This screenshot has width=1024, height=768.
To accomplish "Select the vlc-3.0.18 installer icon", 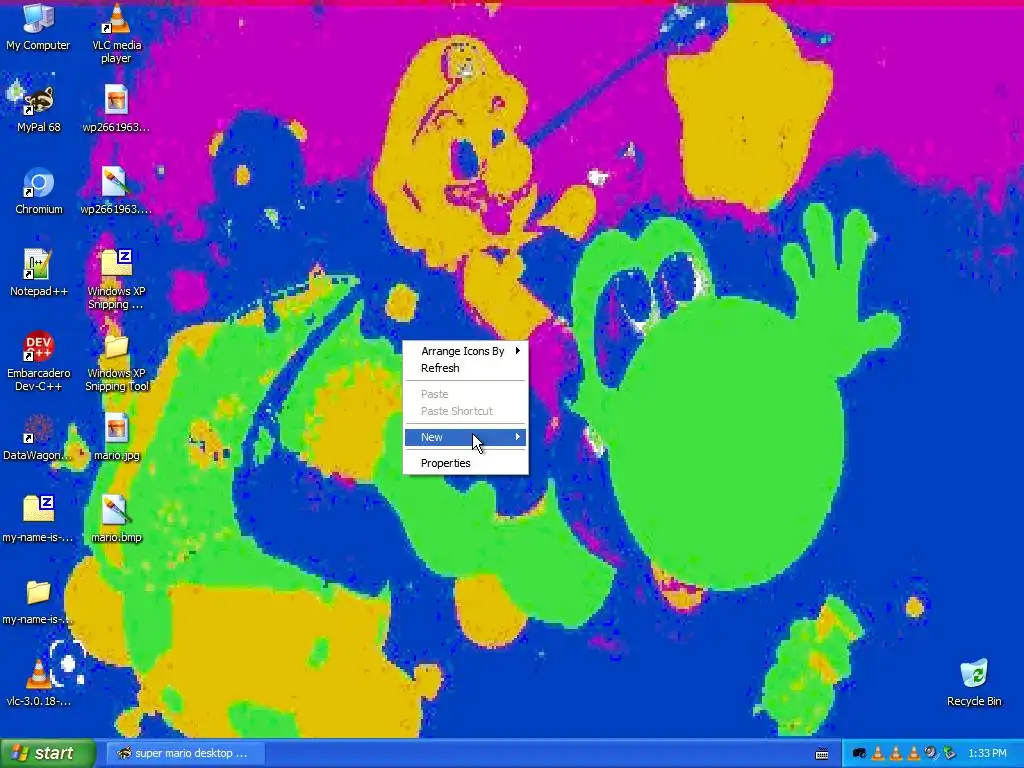I will 38,683.
